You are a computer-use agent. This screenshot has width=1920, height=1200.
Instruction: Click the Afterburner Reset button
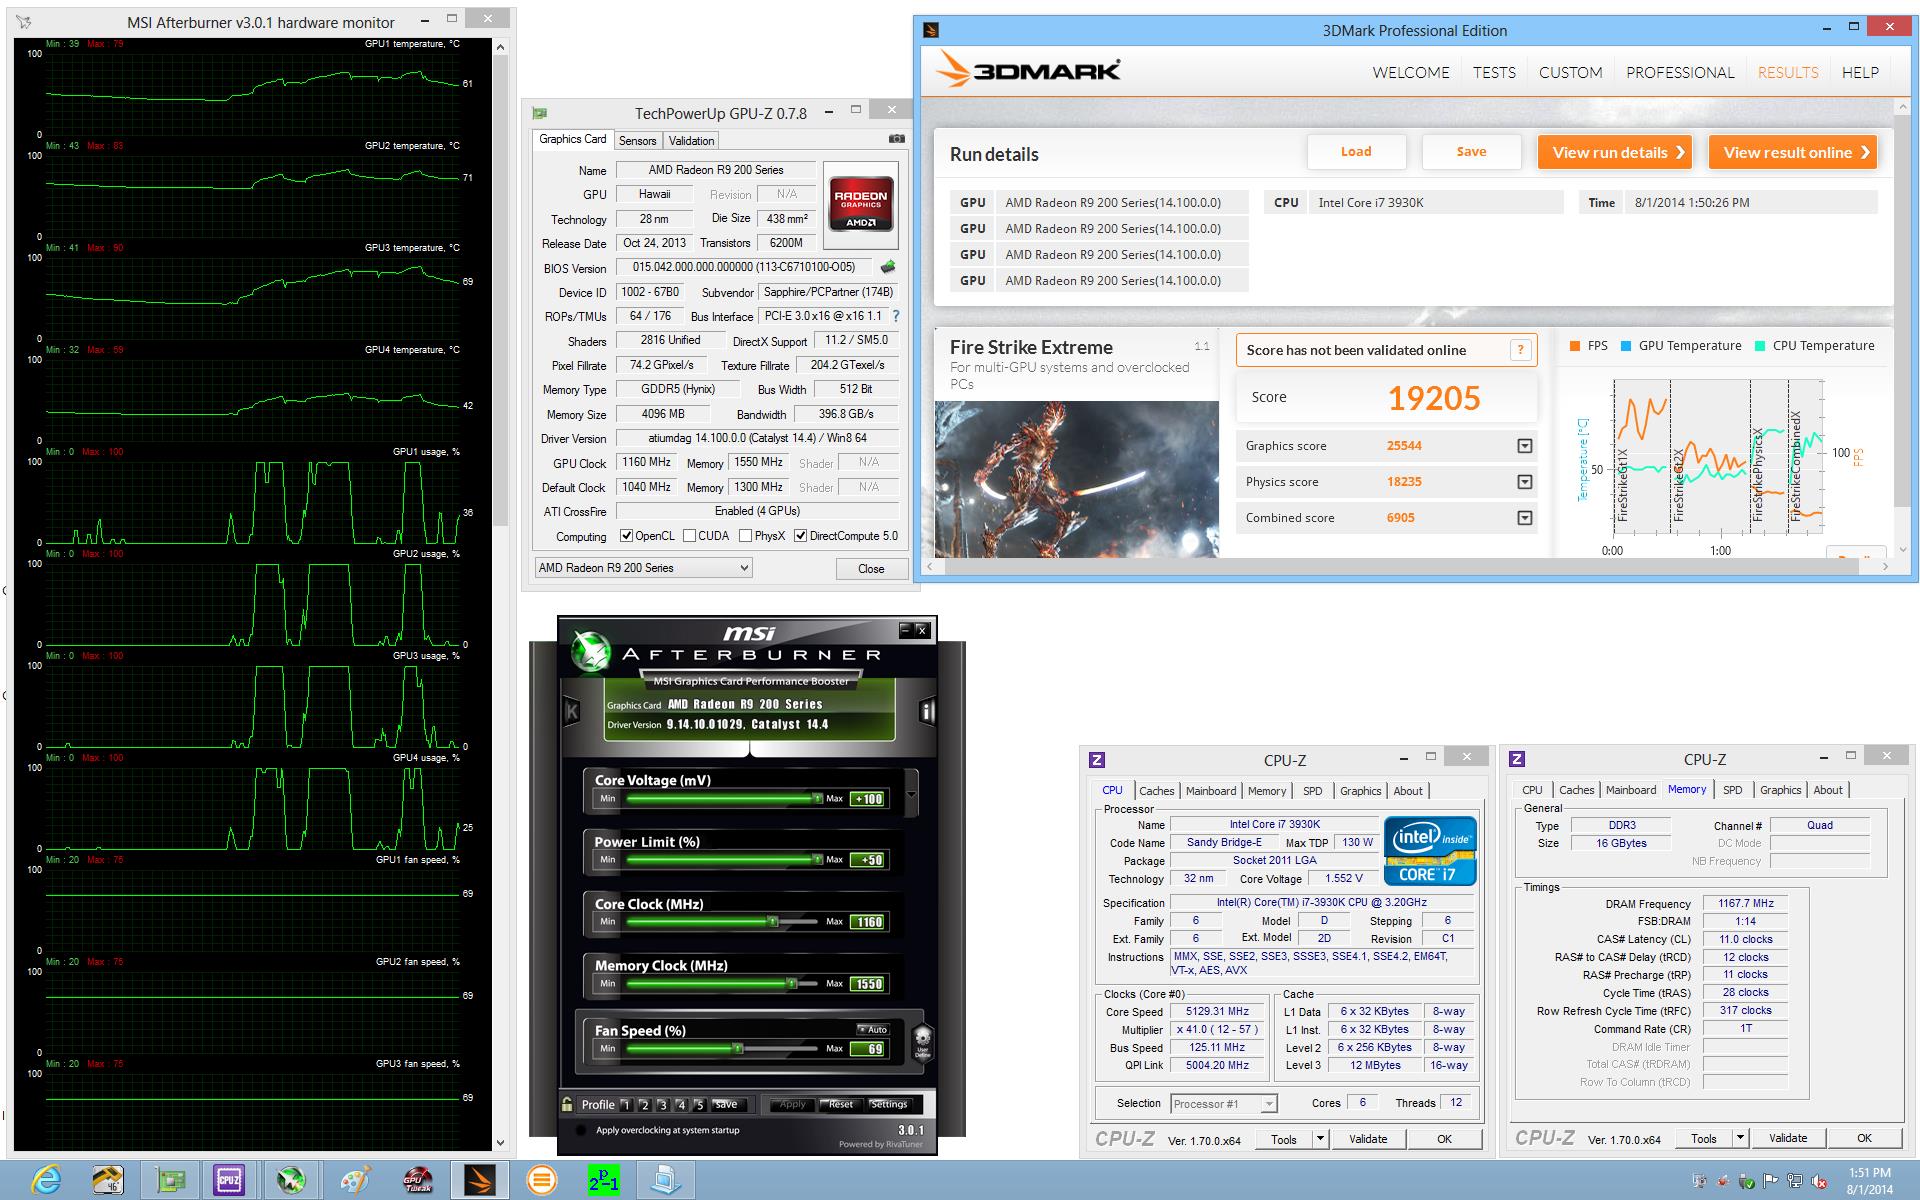pyautogui.click(x=840, y=1104)
